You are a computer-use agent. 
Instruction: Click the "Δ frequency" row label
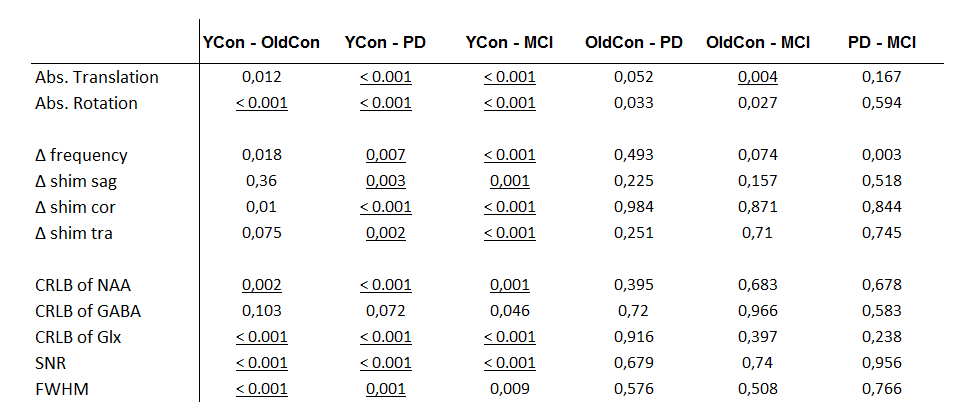[77, 155]
